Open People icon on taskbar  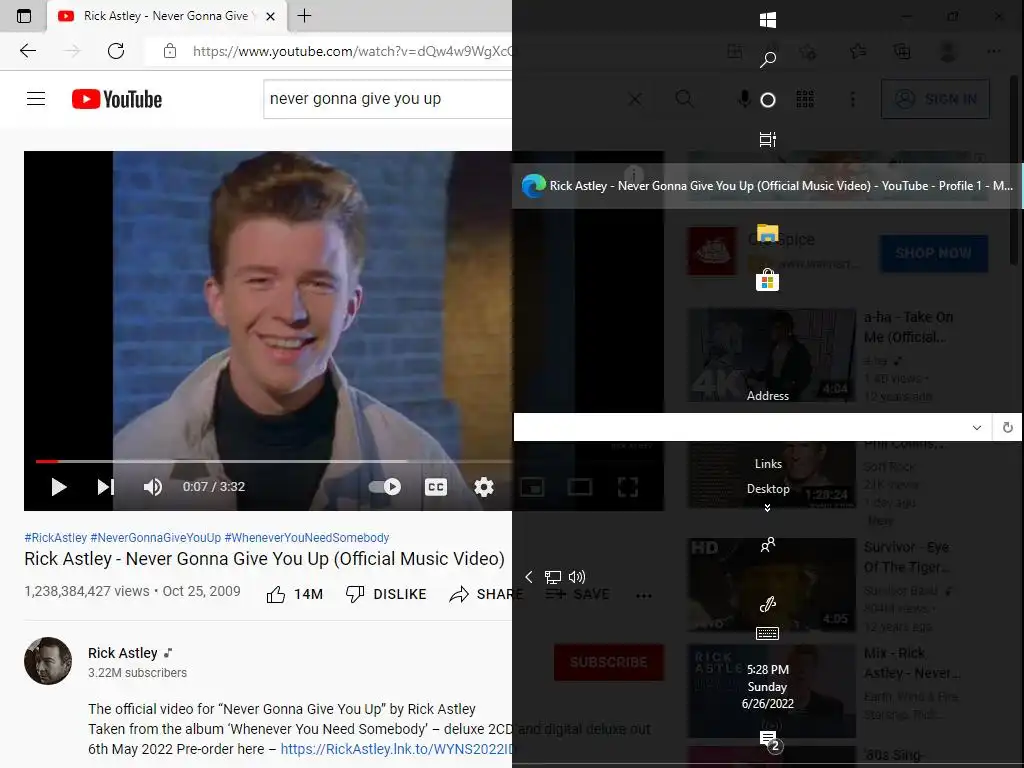click(x=767, y=545)
